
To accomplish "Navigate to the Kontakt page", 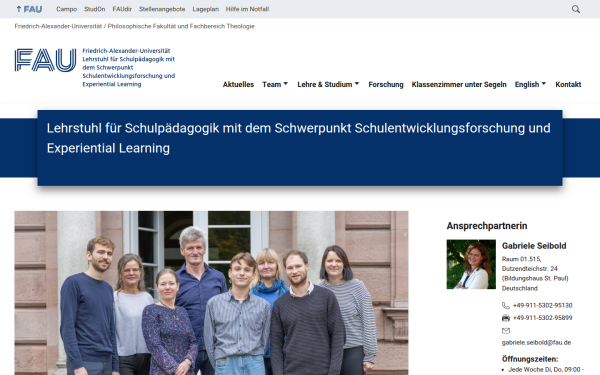I will [568, 84].
